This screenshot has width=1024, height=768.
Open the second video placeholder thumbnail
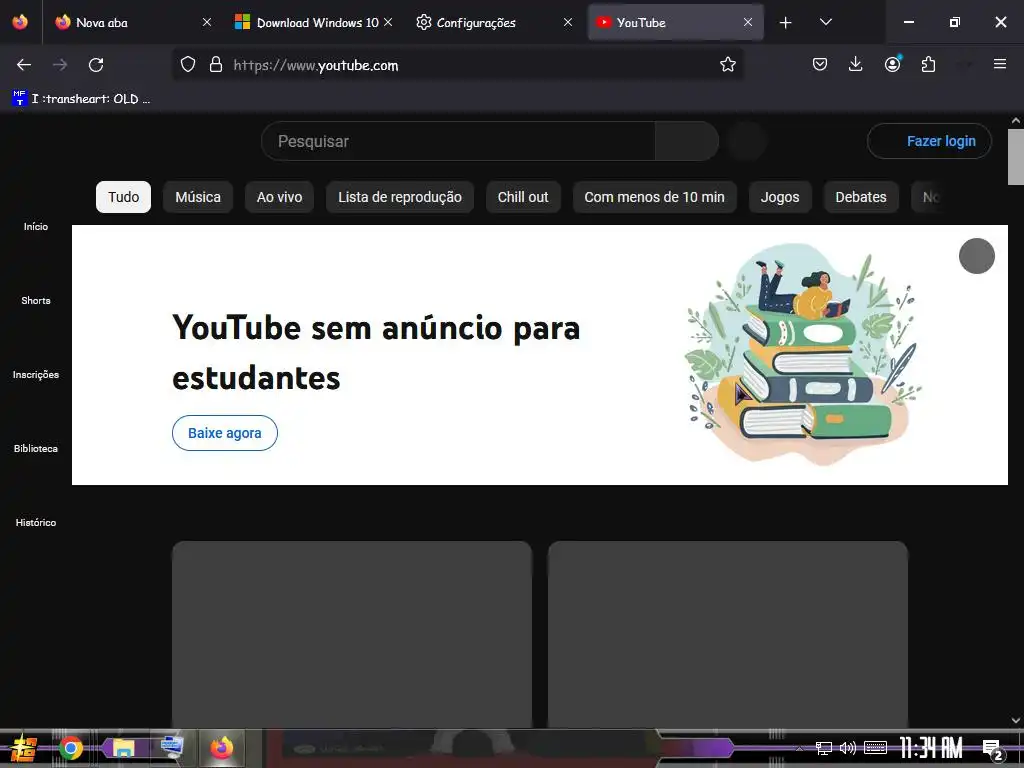point(728,633)
